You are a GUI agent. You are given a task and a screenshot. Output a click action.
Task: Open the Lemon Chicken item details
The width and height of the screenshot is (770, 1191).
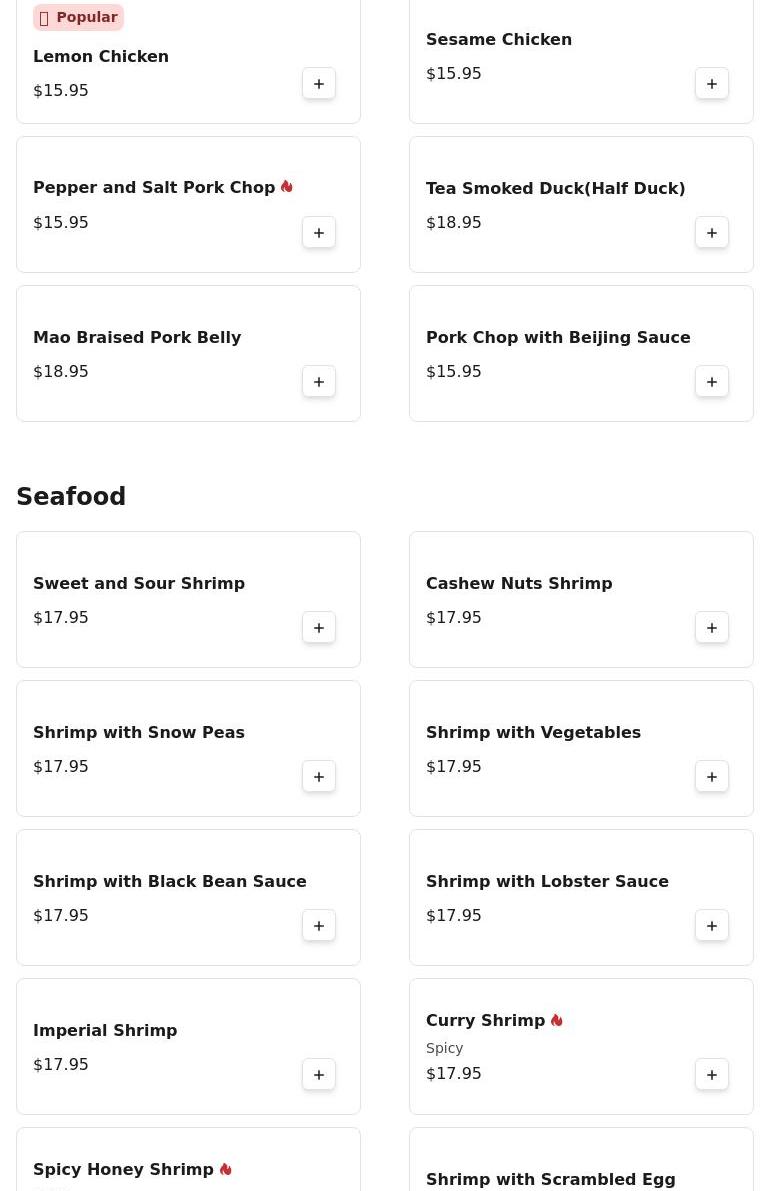point(101,57)
